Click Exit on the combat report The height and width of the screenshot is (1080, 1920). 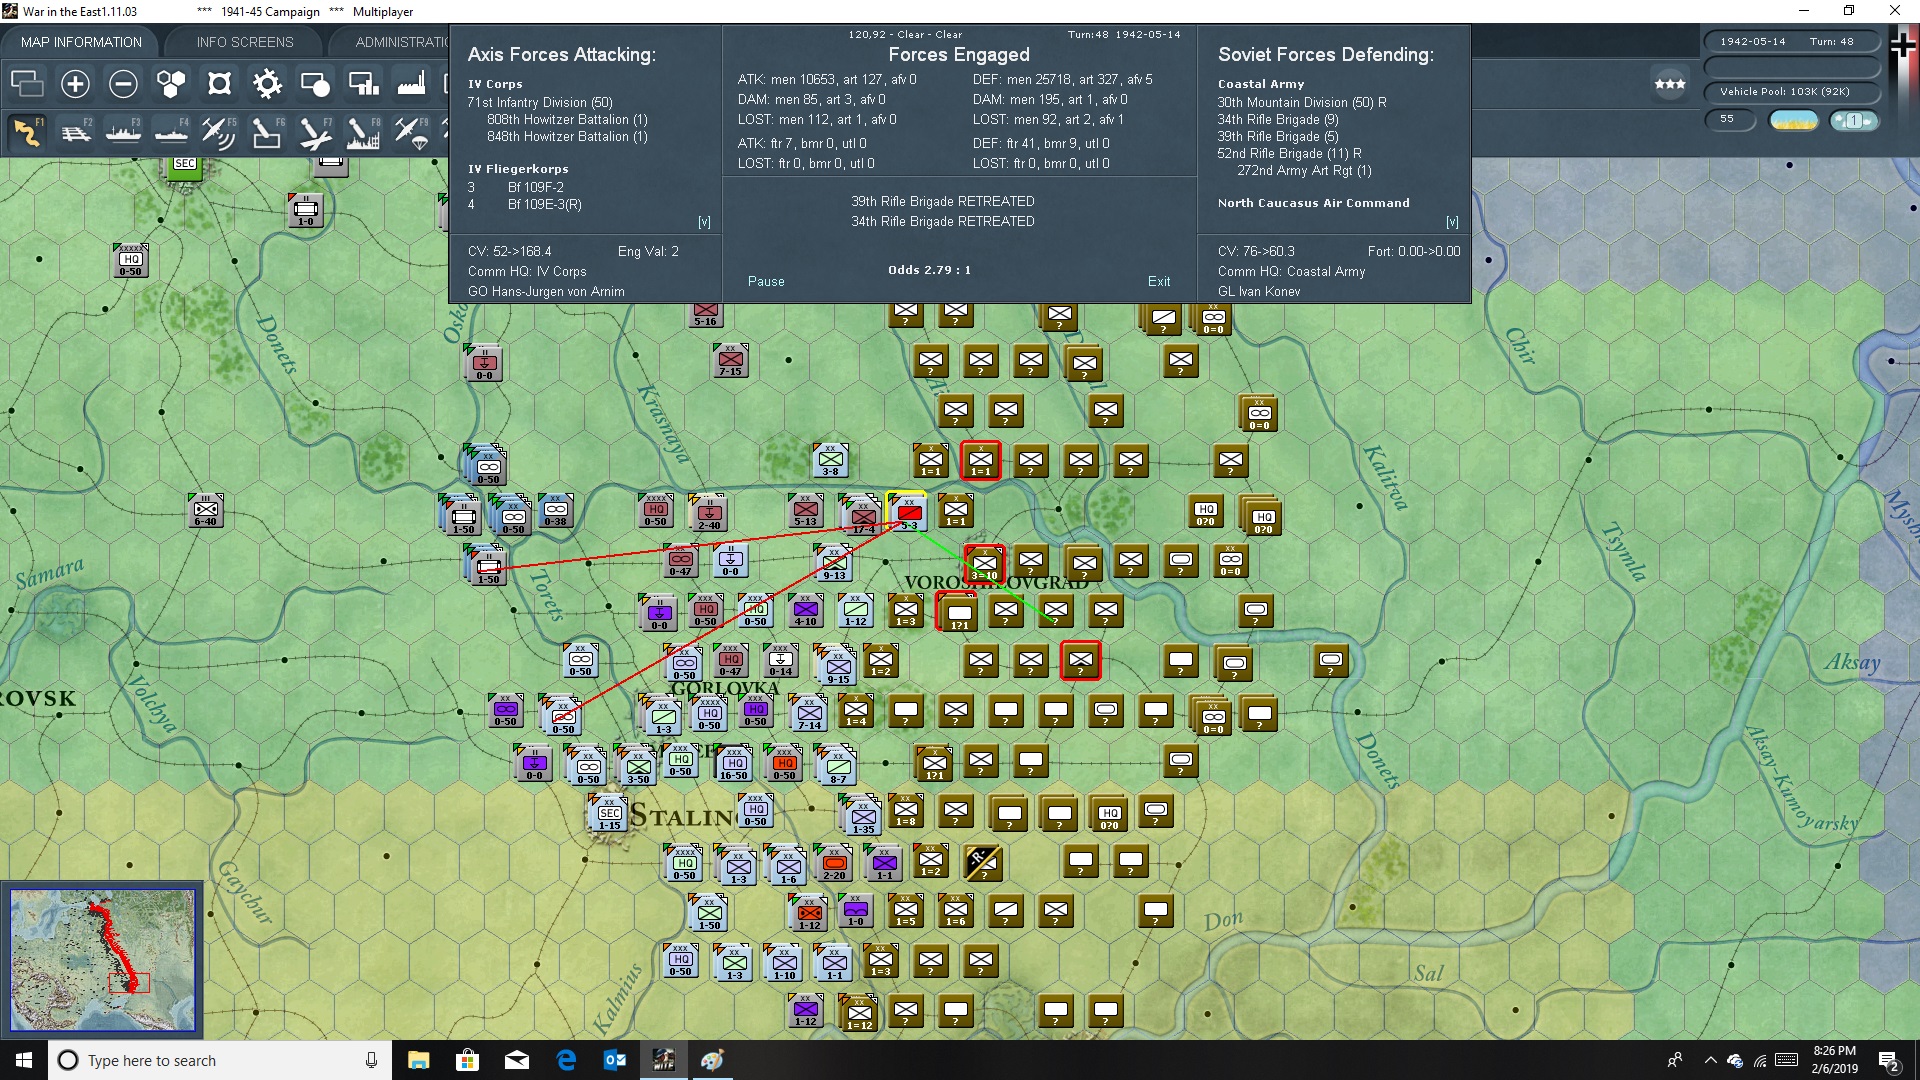[x=1159, y=281]
